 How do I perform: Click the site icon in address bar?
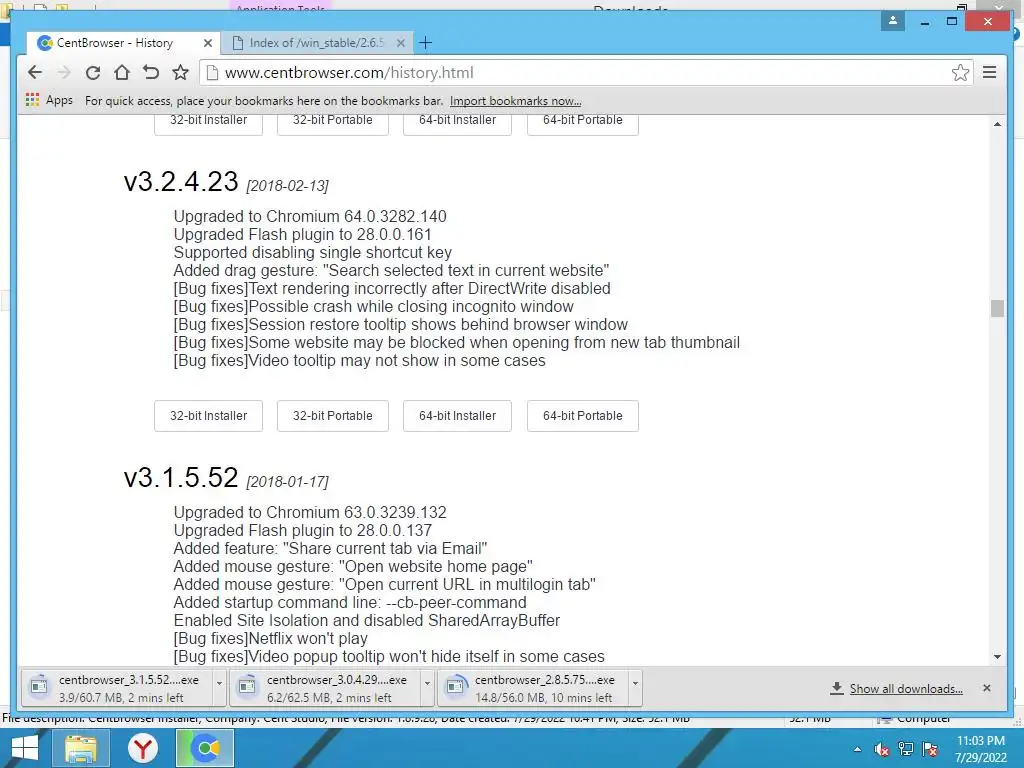click(x=212, y=72)
